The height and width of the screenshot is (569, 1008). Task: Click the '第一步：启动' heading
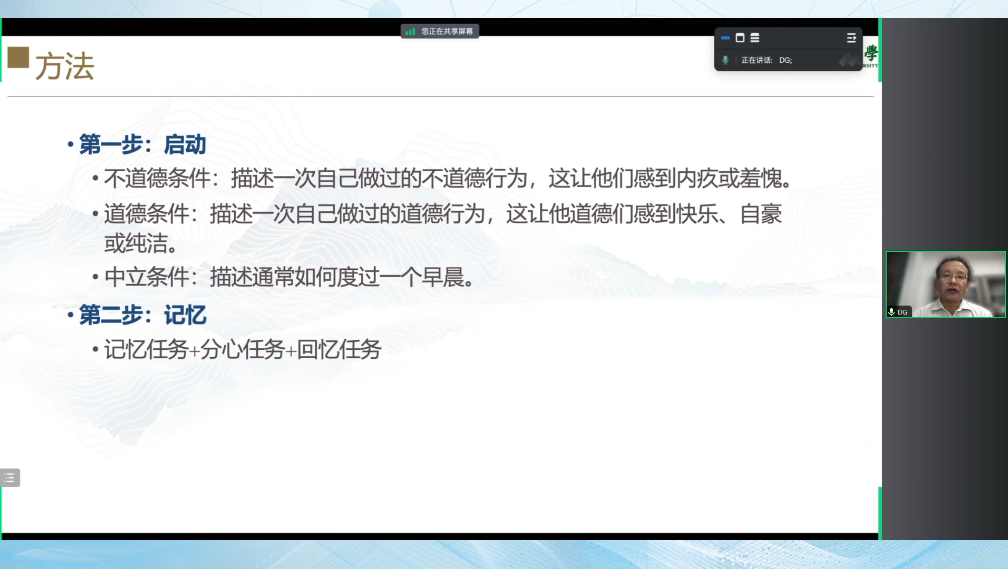[142, 145]
